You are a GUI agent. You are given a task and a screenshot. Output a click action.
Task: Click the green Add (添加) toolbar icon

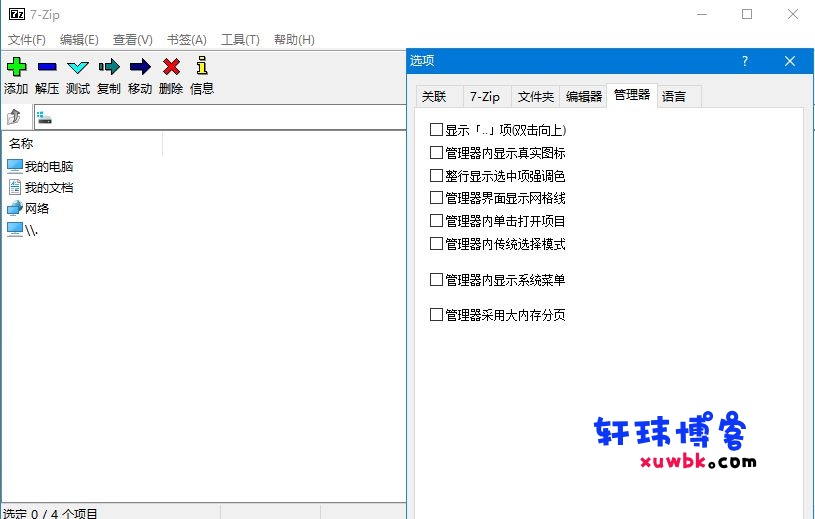pos(16,66)
